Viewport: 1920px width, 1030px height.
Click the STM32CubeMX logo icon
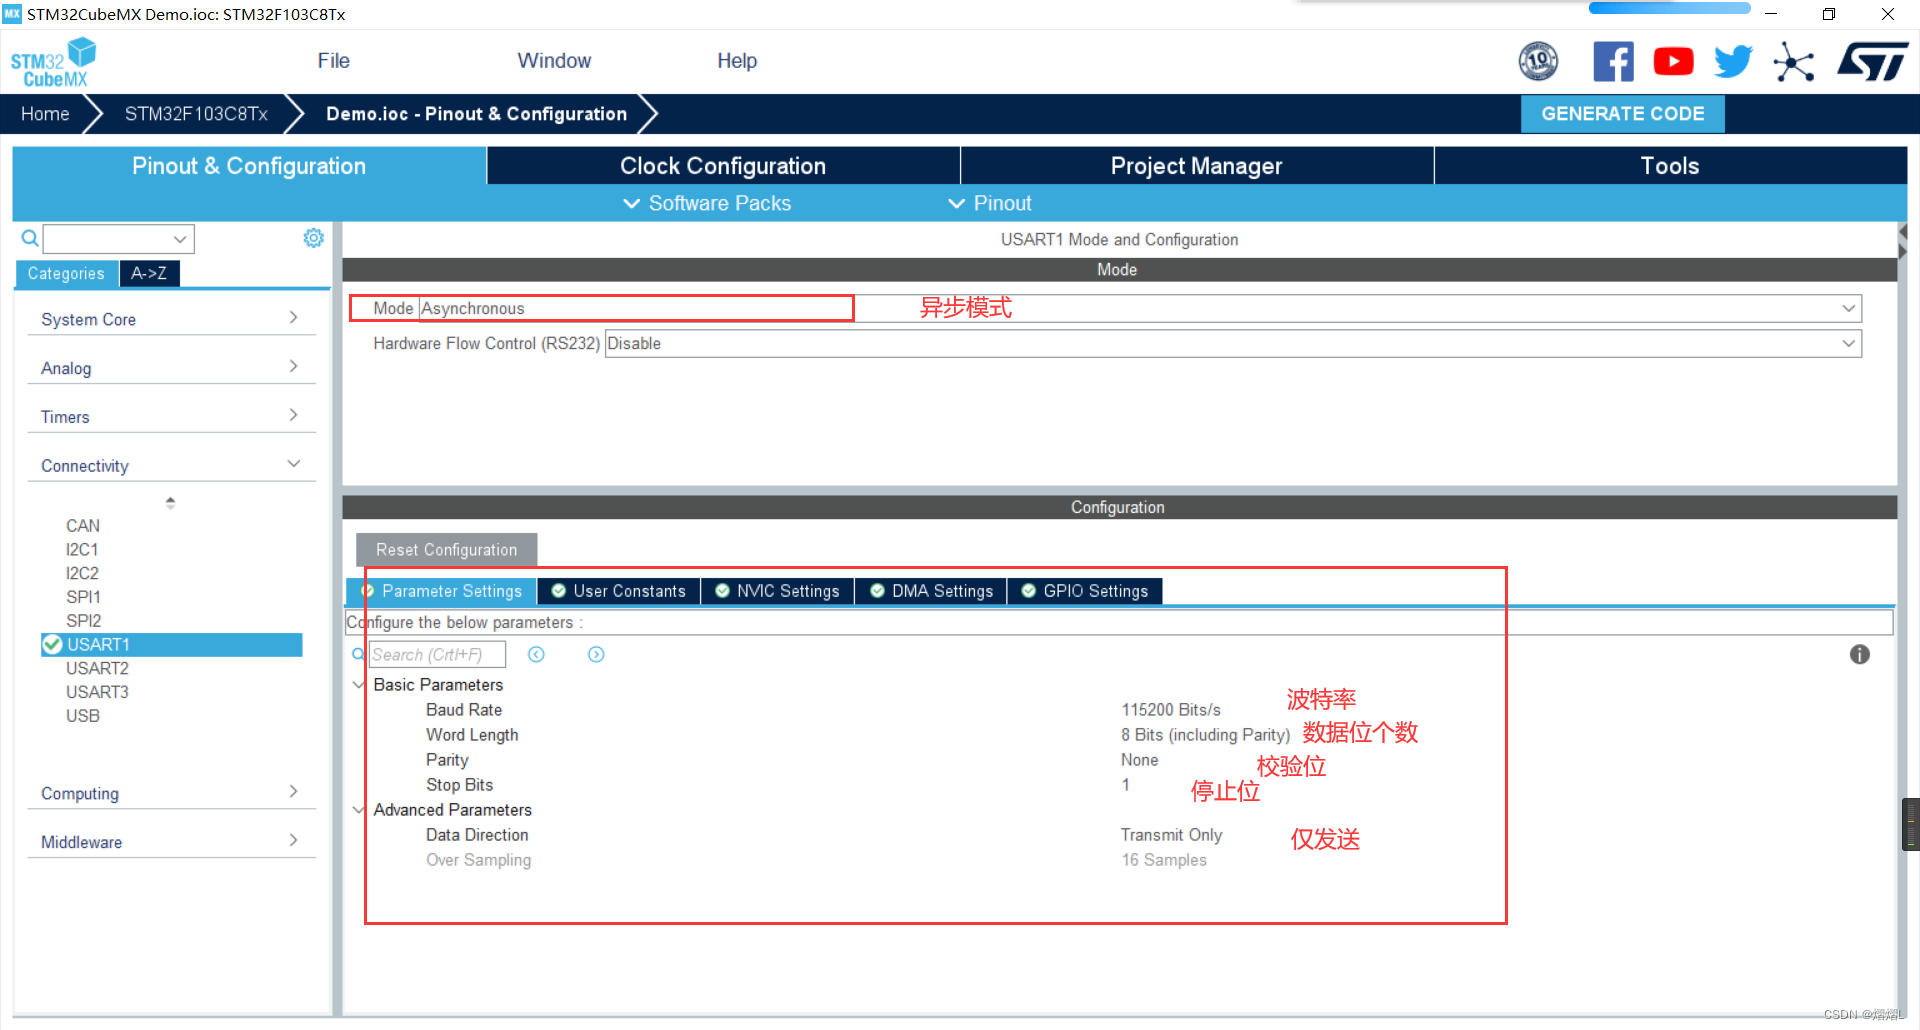click(53, 62)
